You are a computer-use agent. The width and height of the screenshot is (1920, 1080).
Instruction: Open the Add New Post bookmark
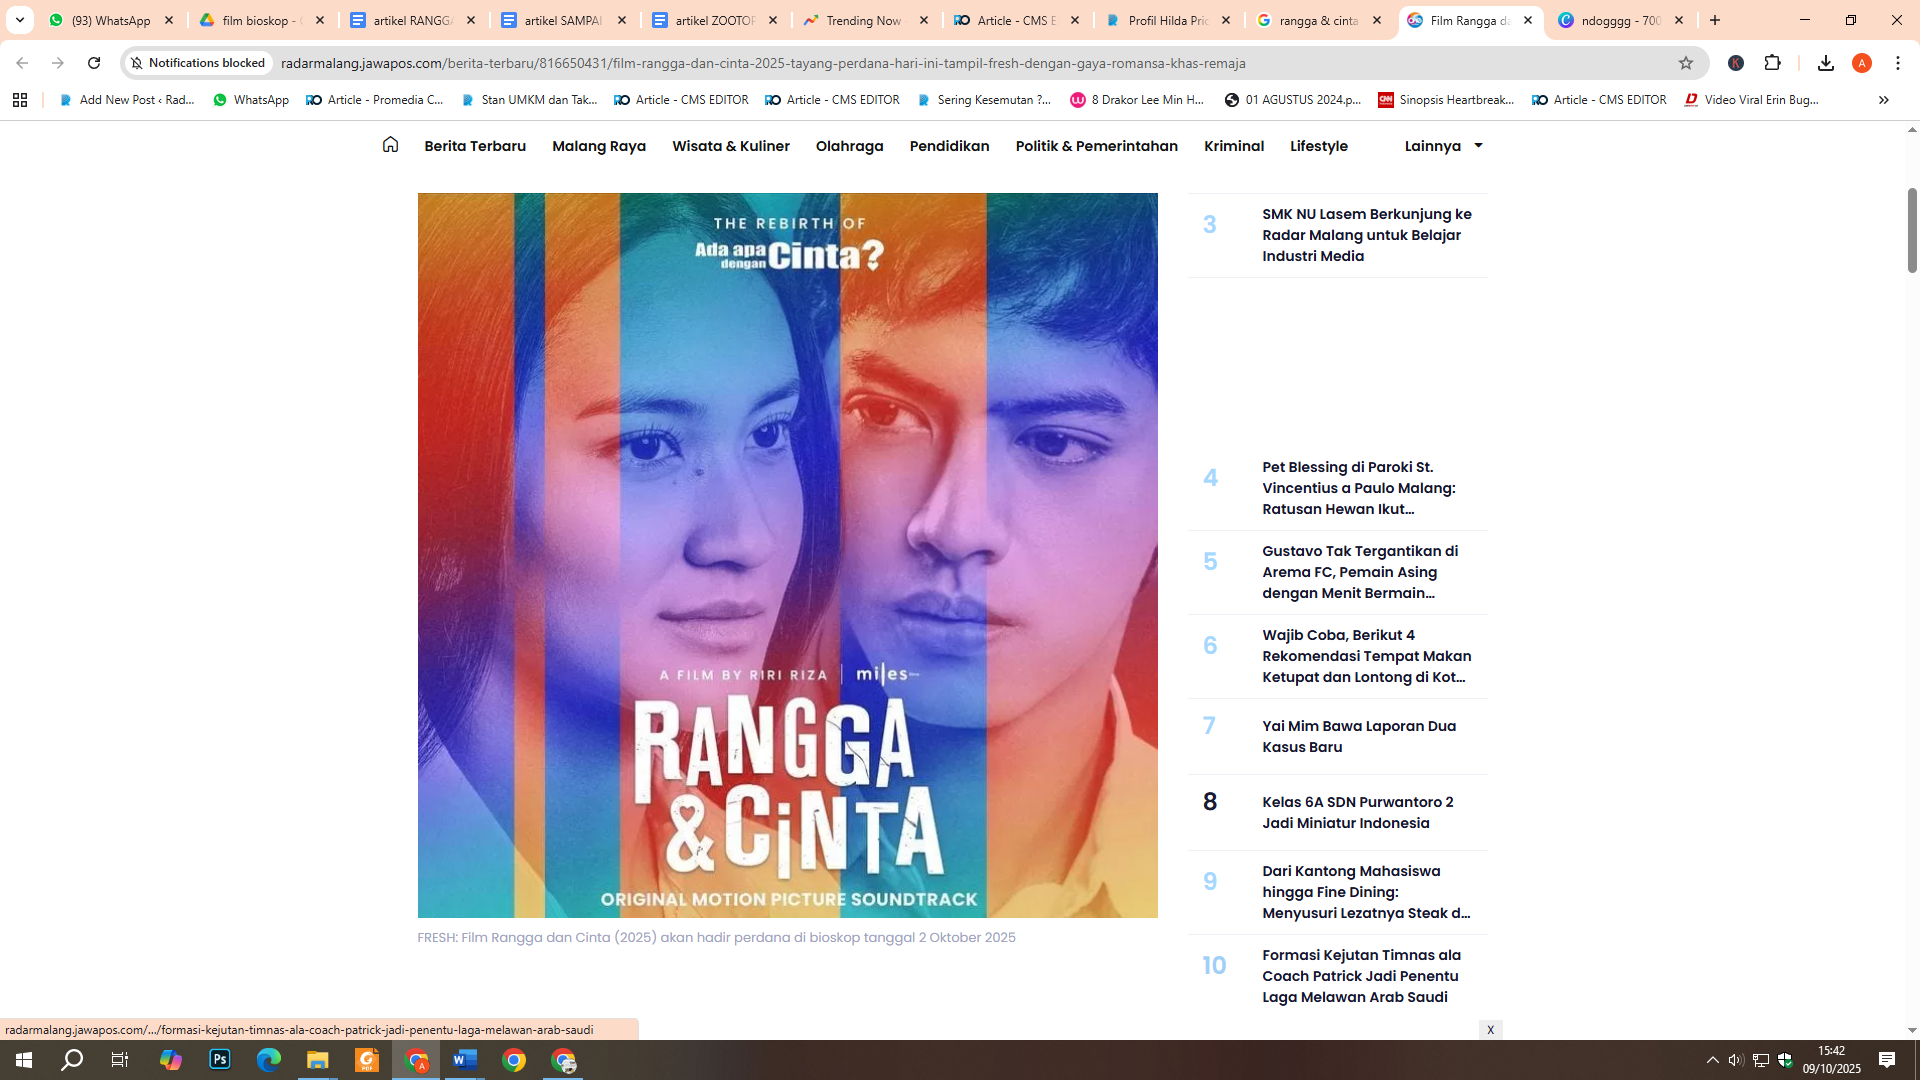point(127,100)
